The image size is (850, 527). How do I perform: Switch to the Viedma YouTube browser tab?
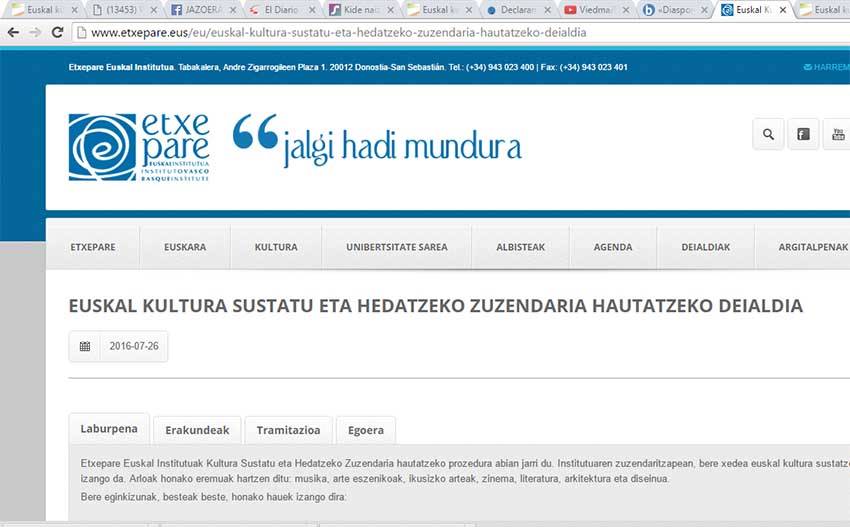click(x=597, y=10)
